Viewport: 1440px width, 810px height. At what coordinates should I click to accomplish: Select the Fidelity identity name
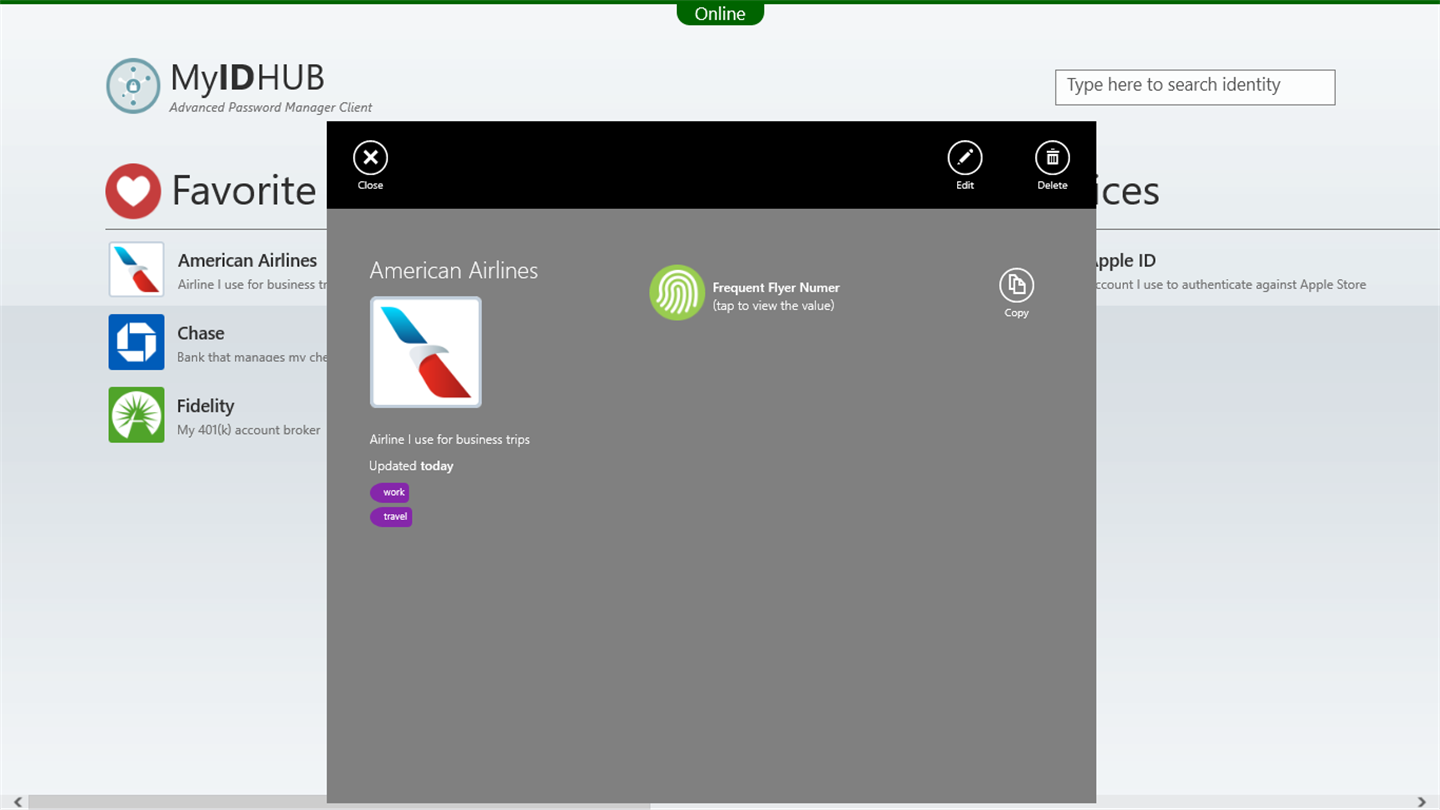point(206,406)
